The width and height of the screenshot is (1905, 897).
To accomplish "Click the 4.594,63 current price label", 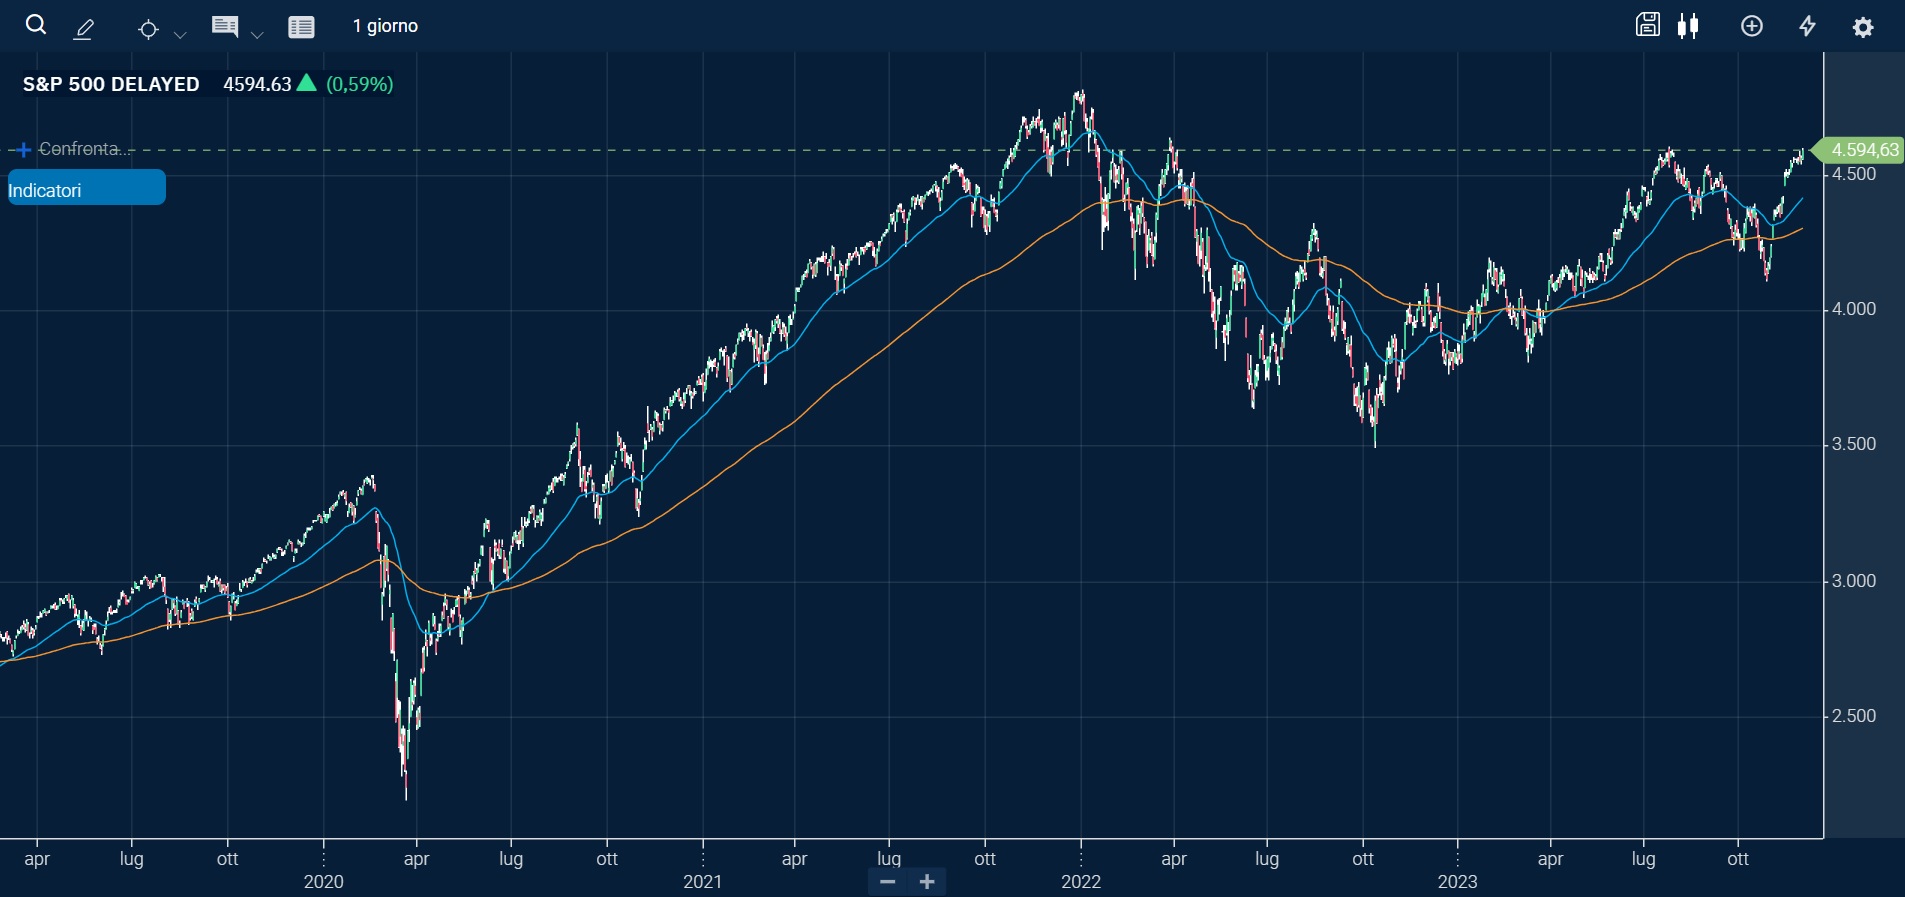I will [1863, 150].
